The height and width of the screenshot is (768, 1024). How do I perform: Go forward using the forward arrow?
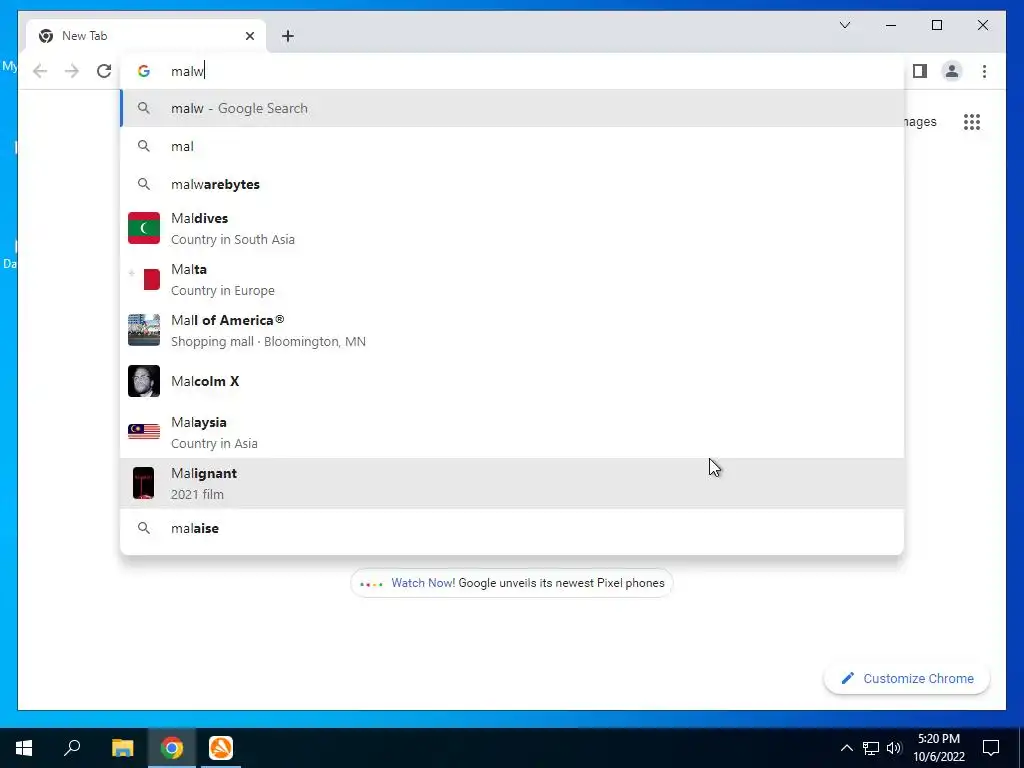tap(72, 71)
